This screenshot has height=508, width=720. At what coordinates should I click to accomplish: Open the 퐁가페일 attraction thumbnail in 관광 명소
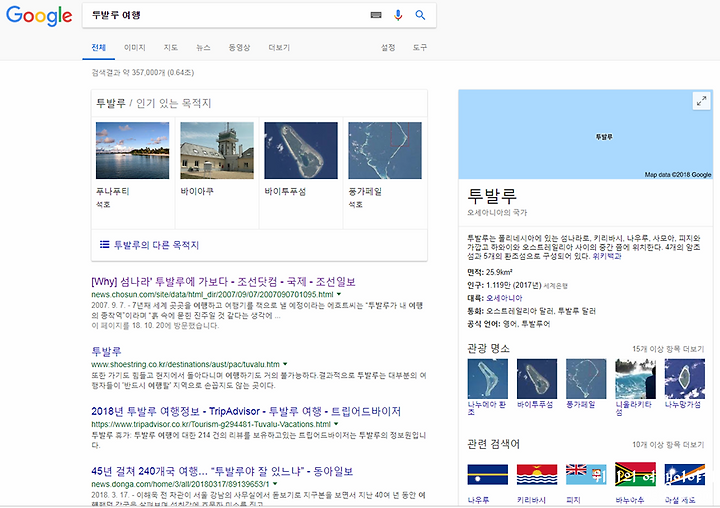tap(586, 379)
